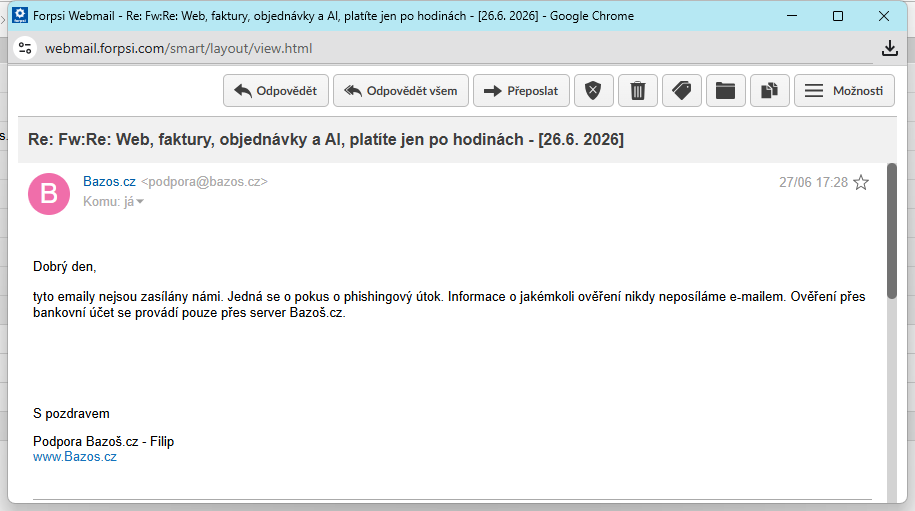Screen dimensions: 915x511
Task: Click the pink B sender avatar
Action: click(49, 194)
